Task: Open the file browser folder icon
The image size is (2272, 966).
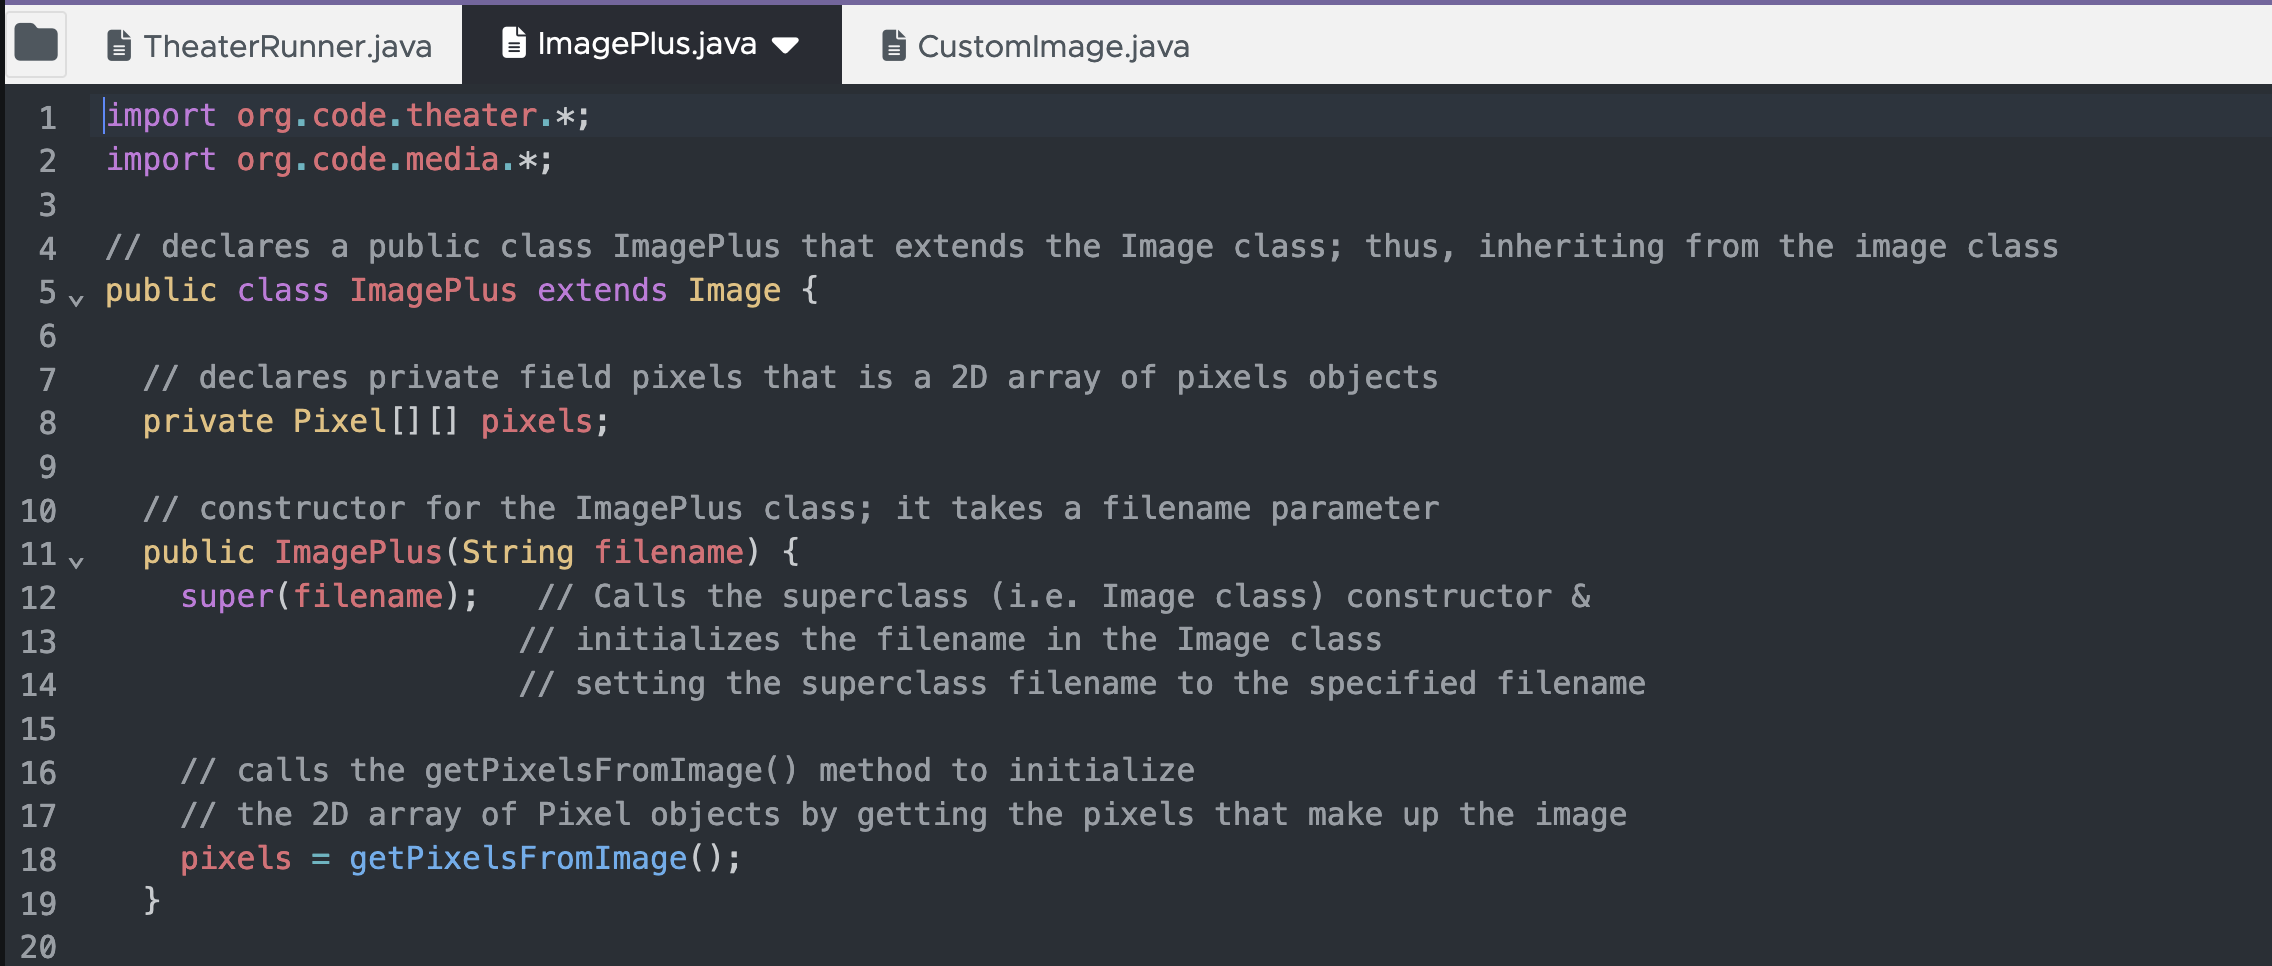Action: pos(36,44)
